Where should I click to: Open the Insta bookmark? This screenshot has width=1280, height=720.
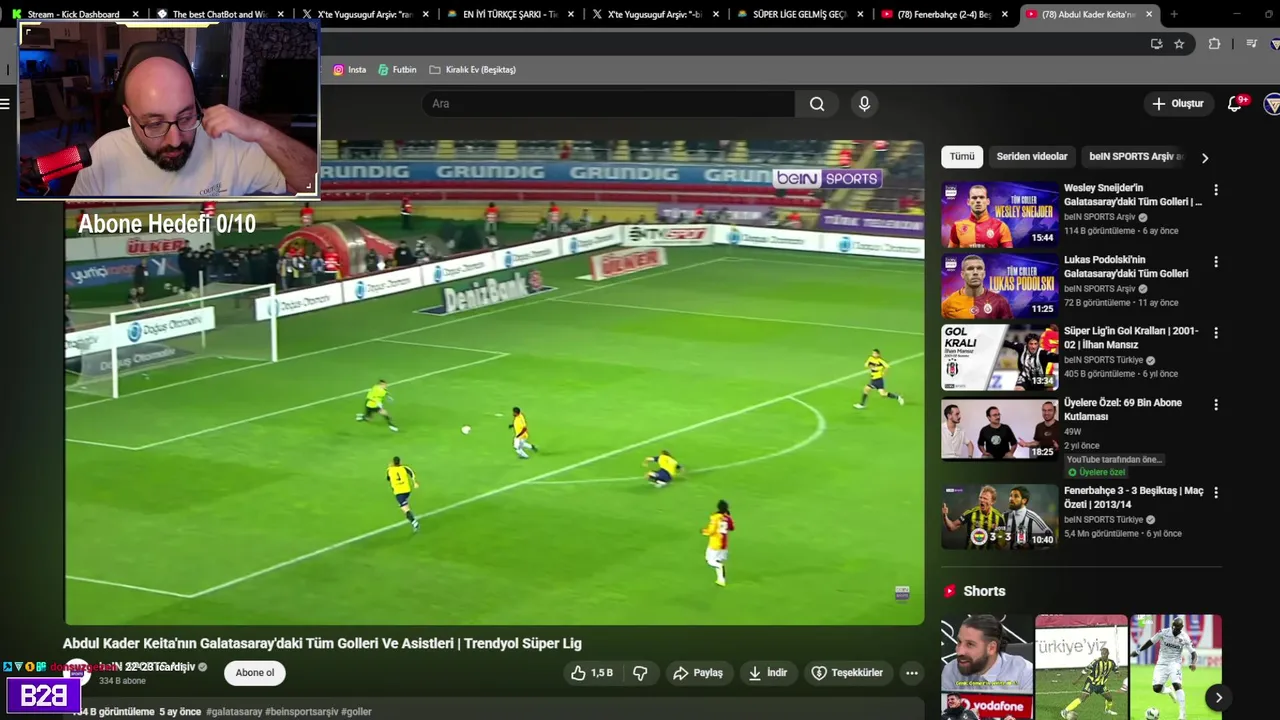point(349,70)
